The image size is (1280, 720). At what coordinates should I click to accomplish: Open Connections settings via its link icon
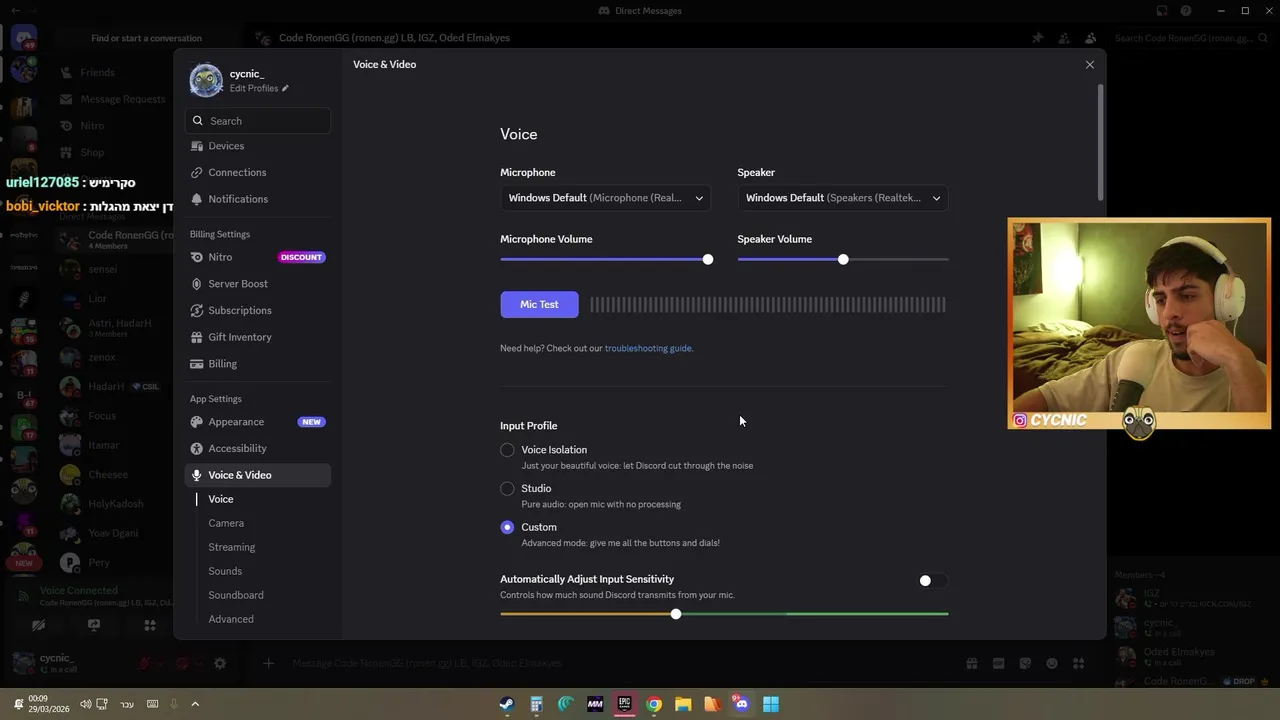tap(197, 172)
